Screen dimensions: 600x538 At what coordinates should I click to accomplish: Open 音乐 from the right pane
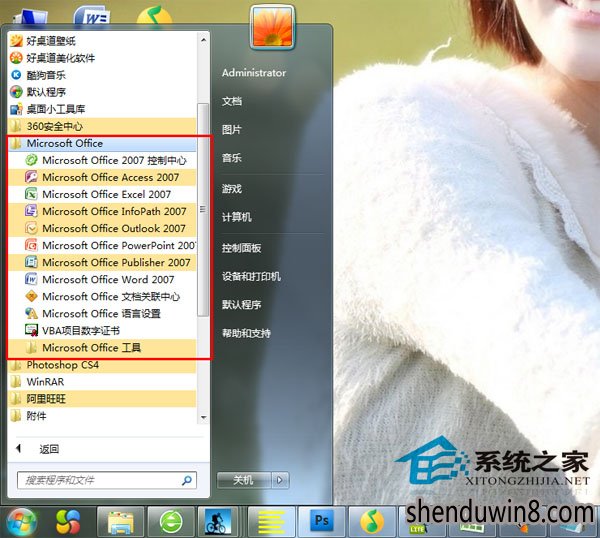coord(232,158)
